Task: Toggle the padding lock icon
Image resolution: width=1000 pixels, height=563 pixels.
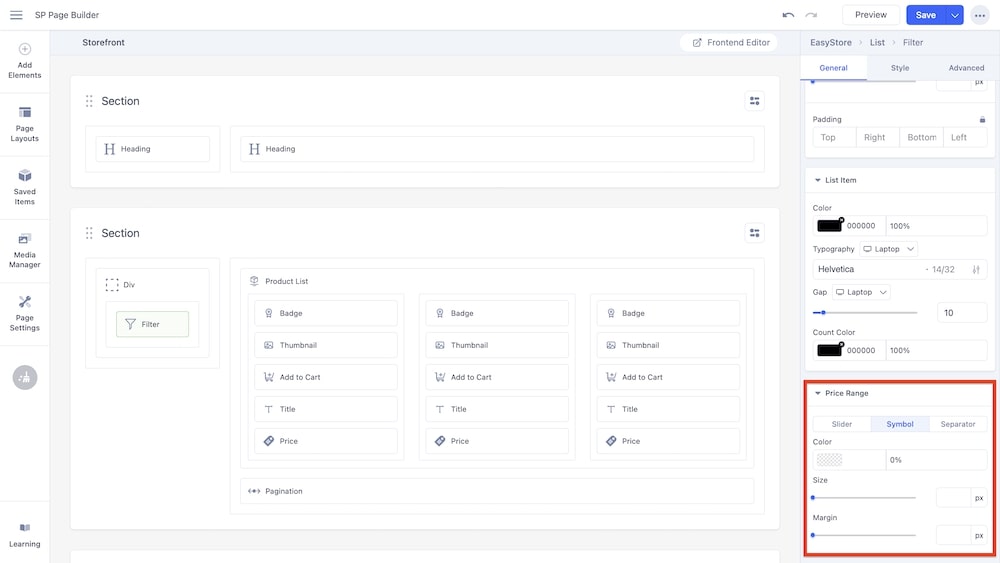Action: click(x=982, y=119)
